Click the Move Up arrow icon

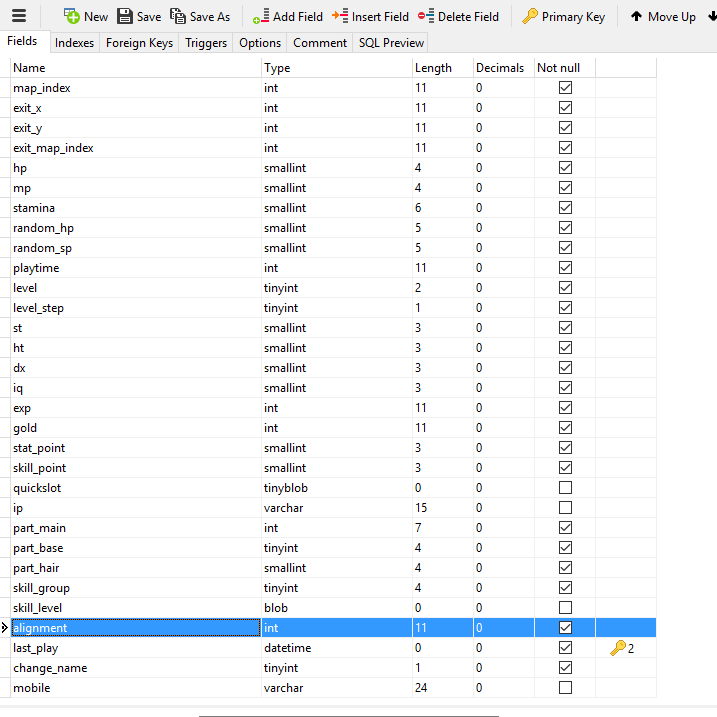pos(636,16)
